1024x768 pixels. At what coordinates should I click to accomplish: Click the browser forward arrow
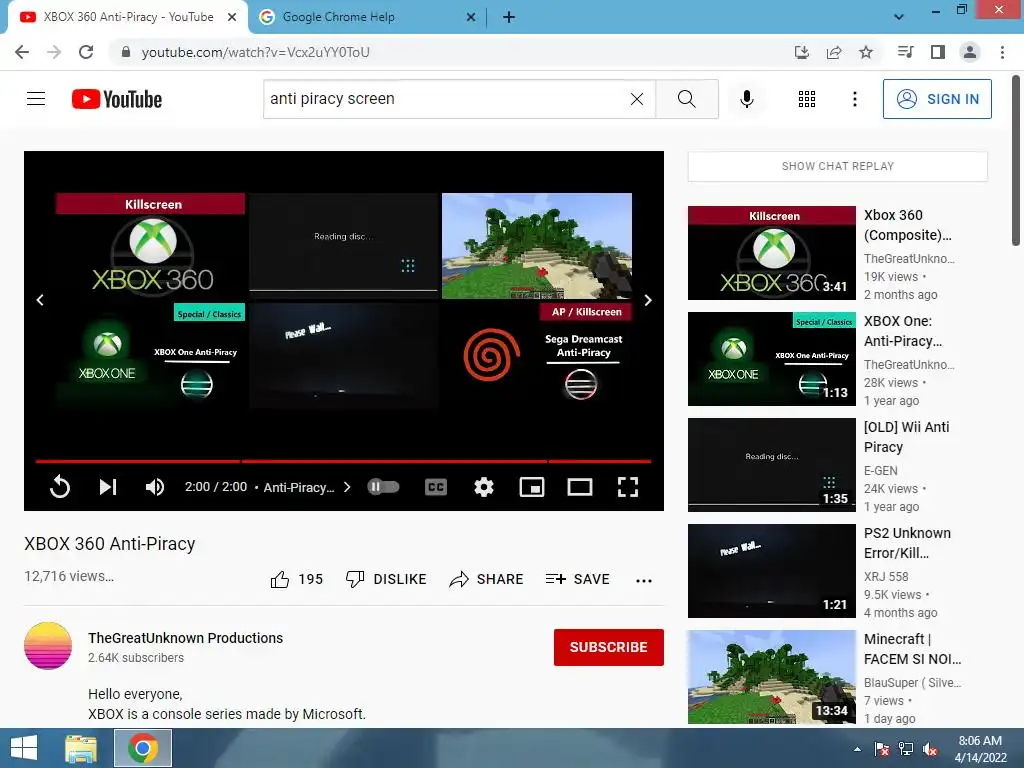pyautogui.click(x=54, y=52)
